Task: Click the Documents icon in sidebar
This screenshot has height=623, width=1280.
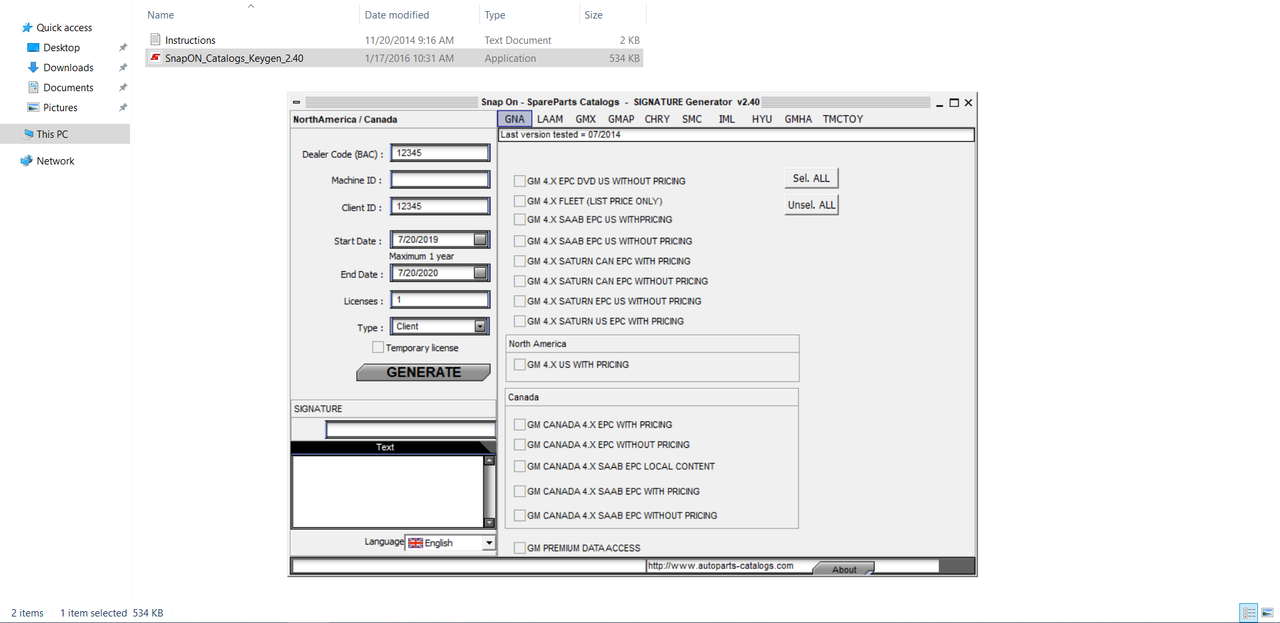Action: pos(33,88)
